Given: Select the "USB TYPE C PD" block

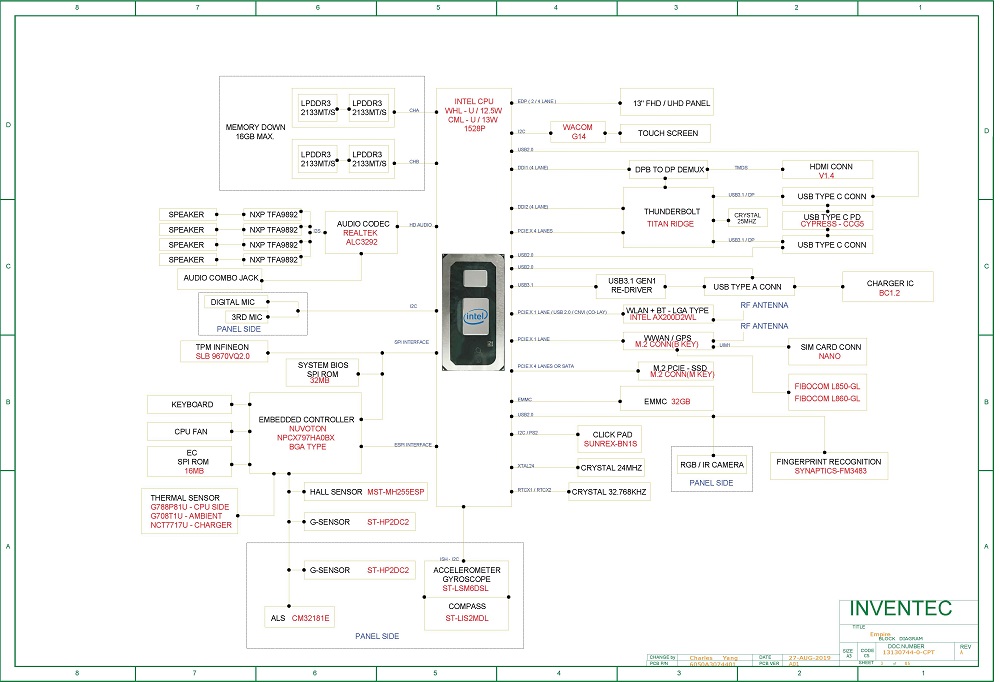Looking at the screenshot, I should point(827,220).
